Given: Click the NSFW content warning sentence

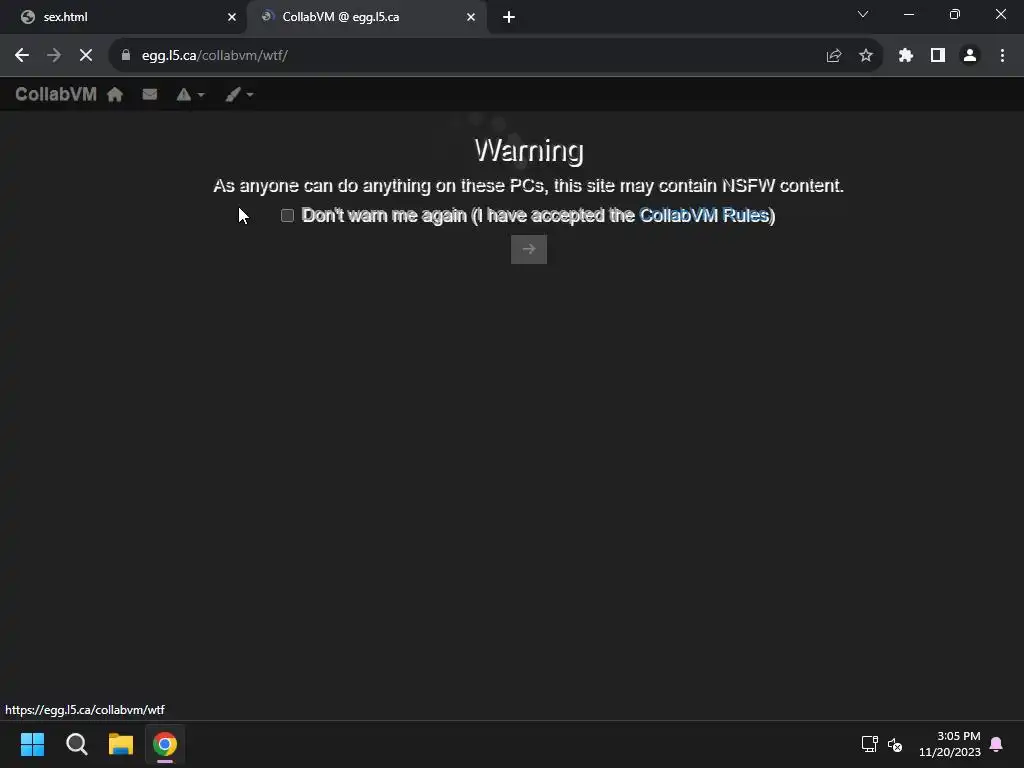Looking at the screenshot, I should [528, 185].
